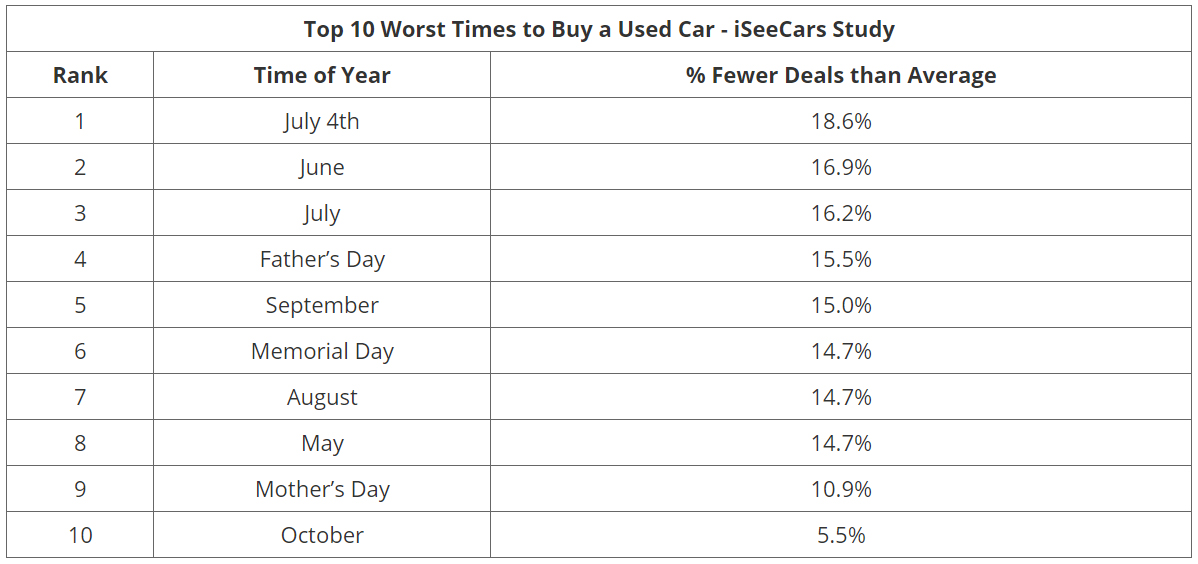Select the 18.6% value

pyautogui.click(x=841, y=121)
